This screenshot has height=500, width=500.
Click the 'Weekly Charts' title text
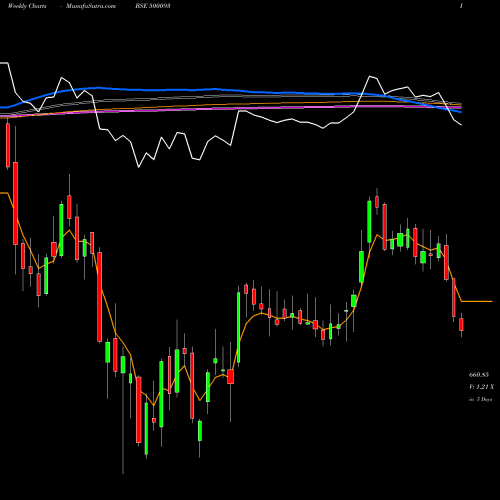27,6
